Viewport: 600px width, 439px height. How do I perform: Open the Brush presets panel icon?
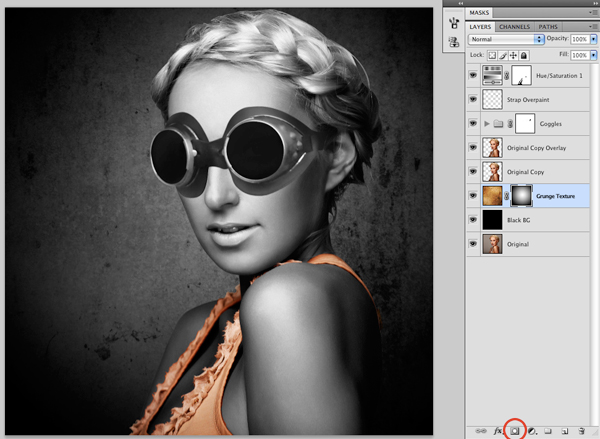(x=454, y=23)
